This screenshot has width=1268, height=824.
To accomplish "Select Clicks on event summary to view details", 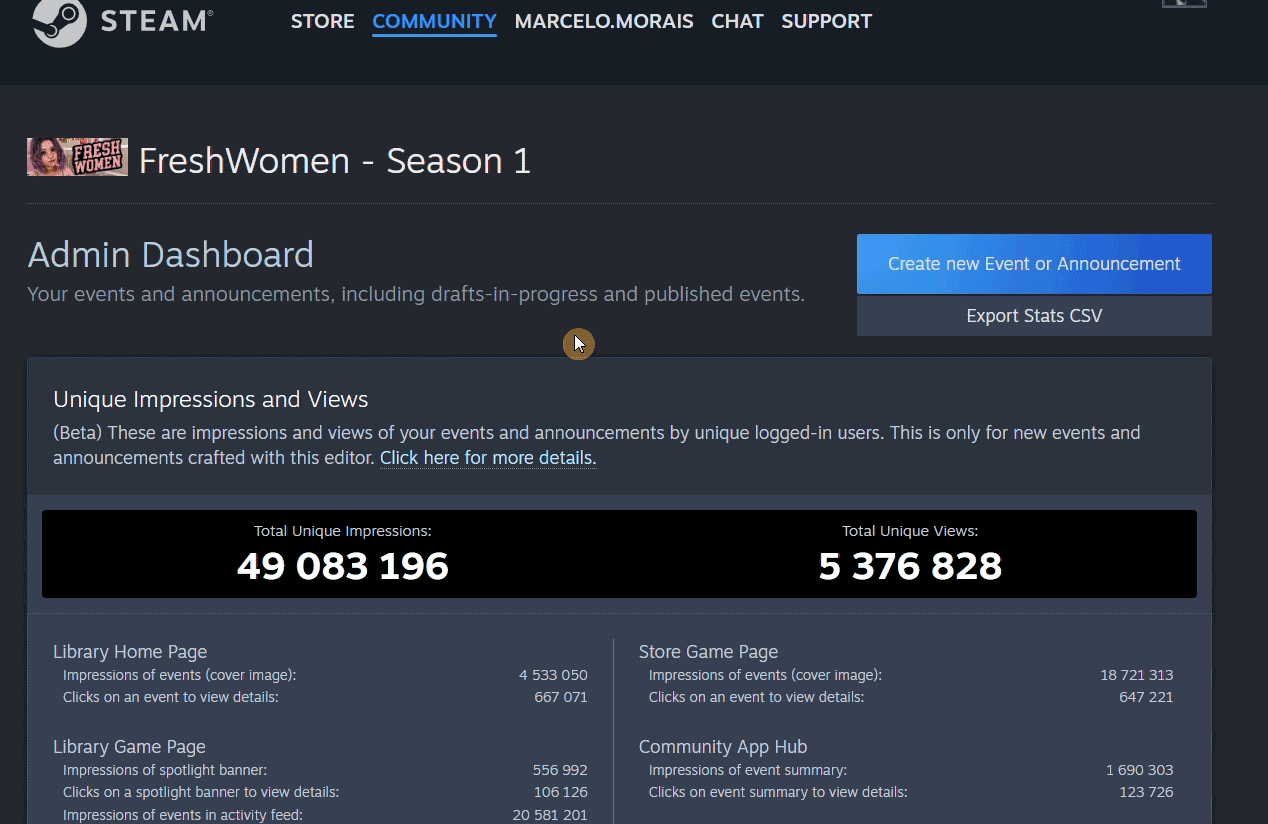I will 778,792.
